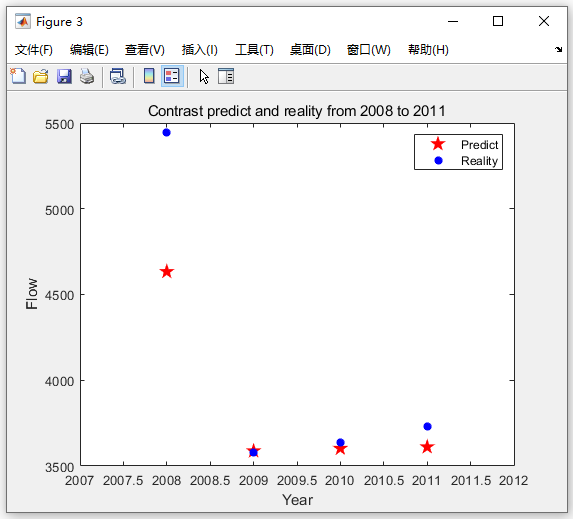
Task: Expand the toolbar dock arrow at right
Action: pos(558,49)
